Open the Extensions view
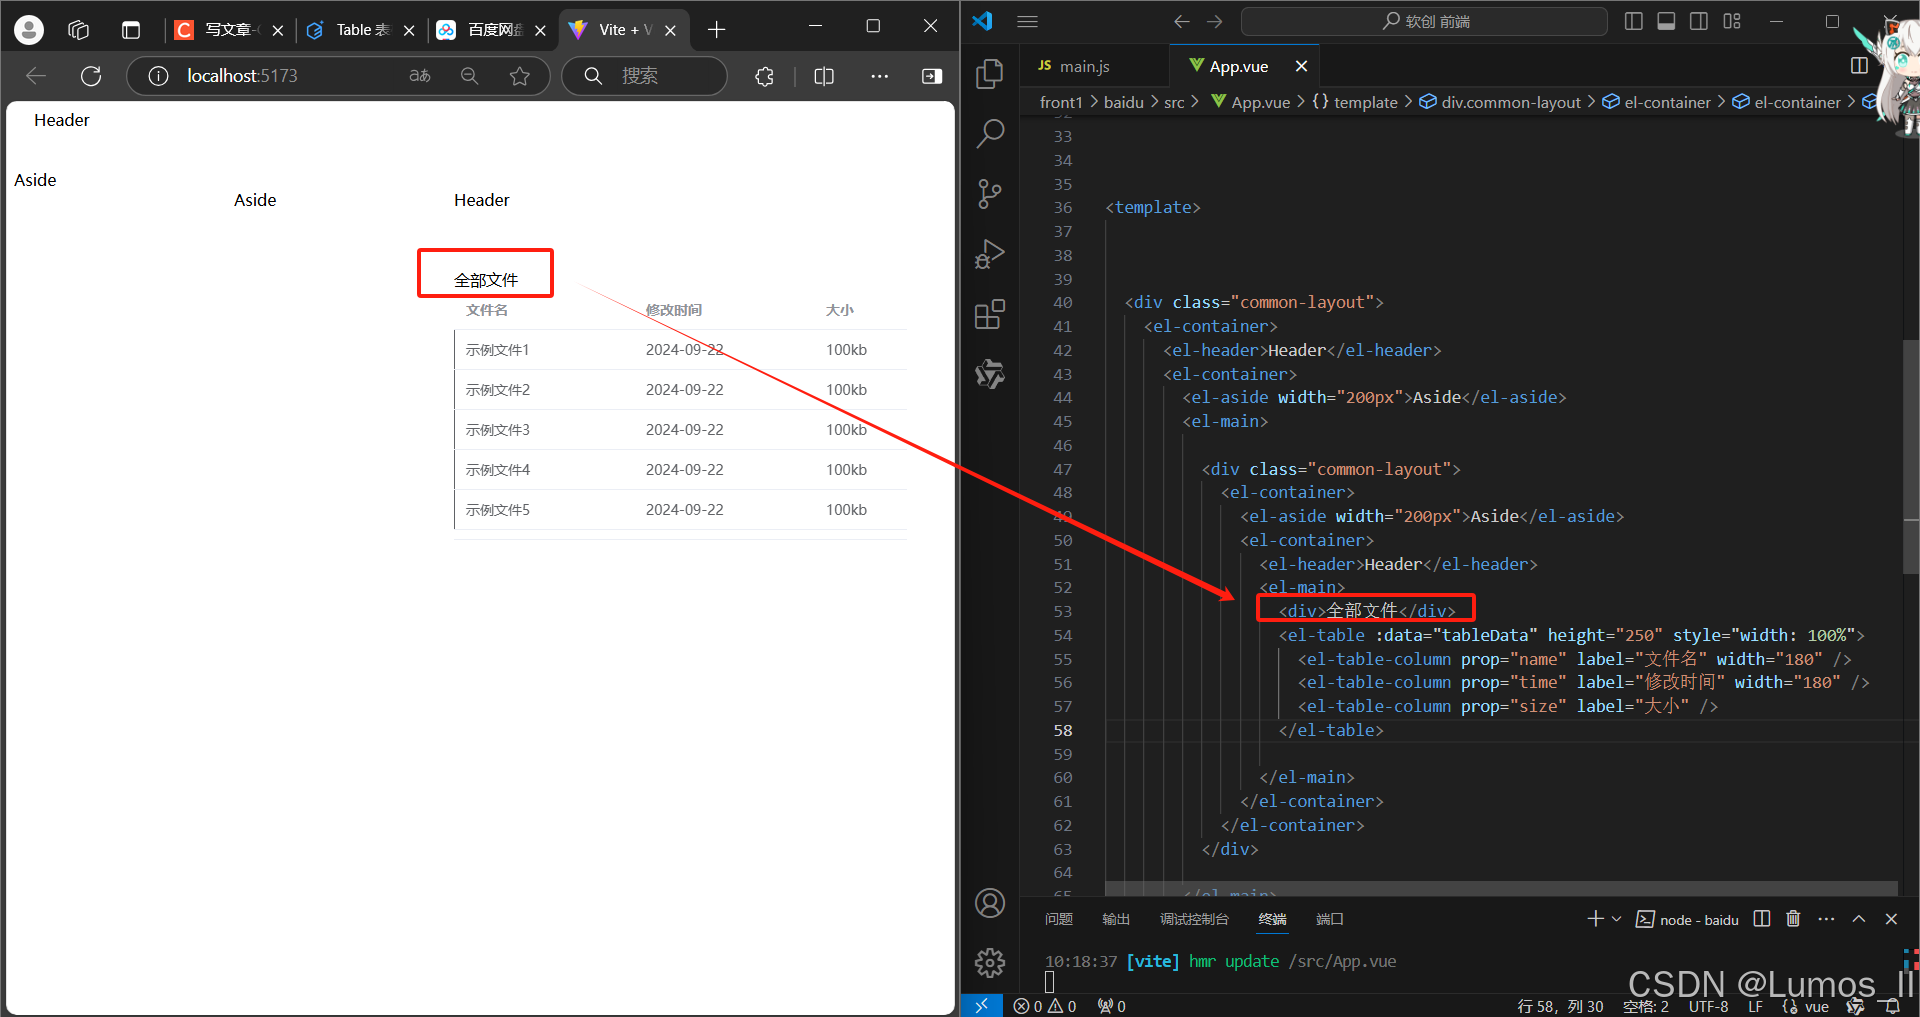The height and width of the screenshot is (1017, 1920). 990,314
